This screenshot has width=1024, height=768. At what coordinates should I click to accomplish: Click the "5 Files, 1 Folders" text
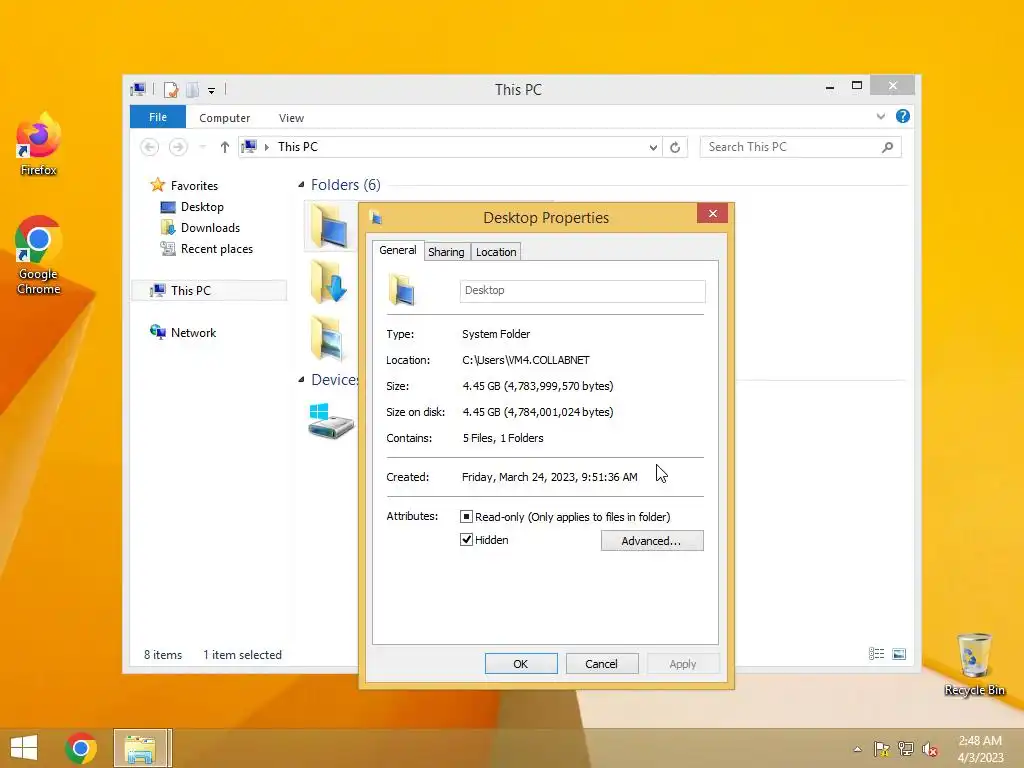(503, 438)
